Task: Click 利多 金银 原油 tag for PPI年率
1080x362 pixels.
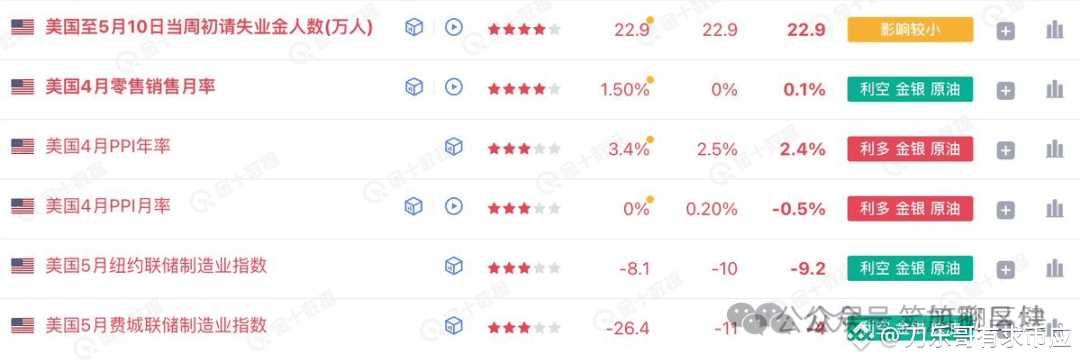Action: coord(910,149)
